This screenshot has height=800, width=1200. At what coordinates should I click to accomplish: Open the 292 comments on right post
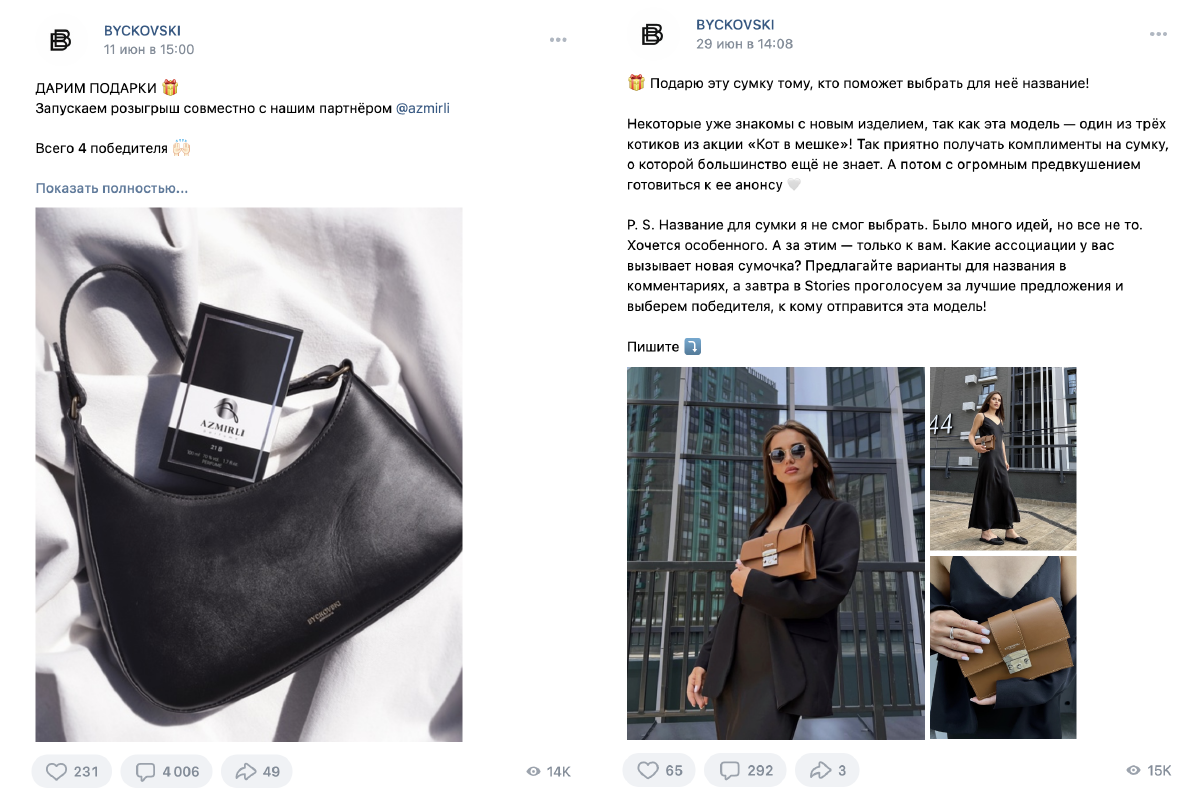point(746,770)
